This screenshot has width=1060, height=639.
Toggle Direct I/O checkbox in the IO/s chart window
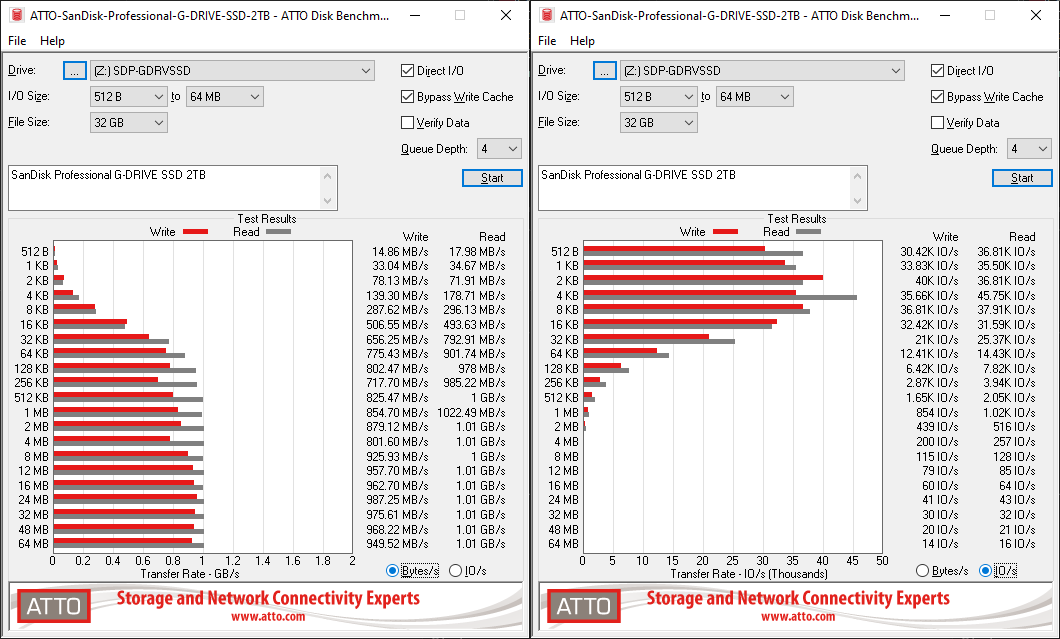pyautogui.click(x=937, y=70)
